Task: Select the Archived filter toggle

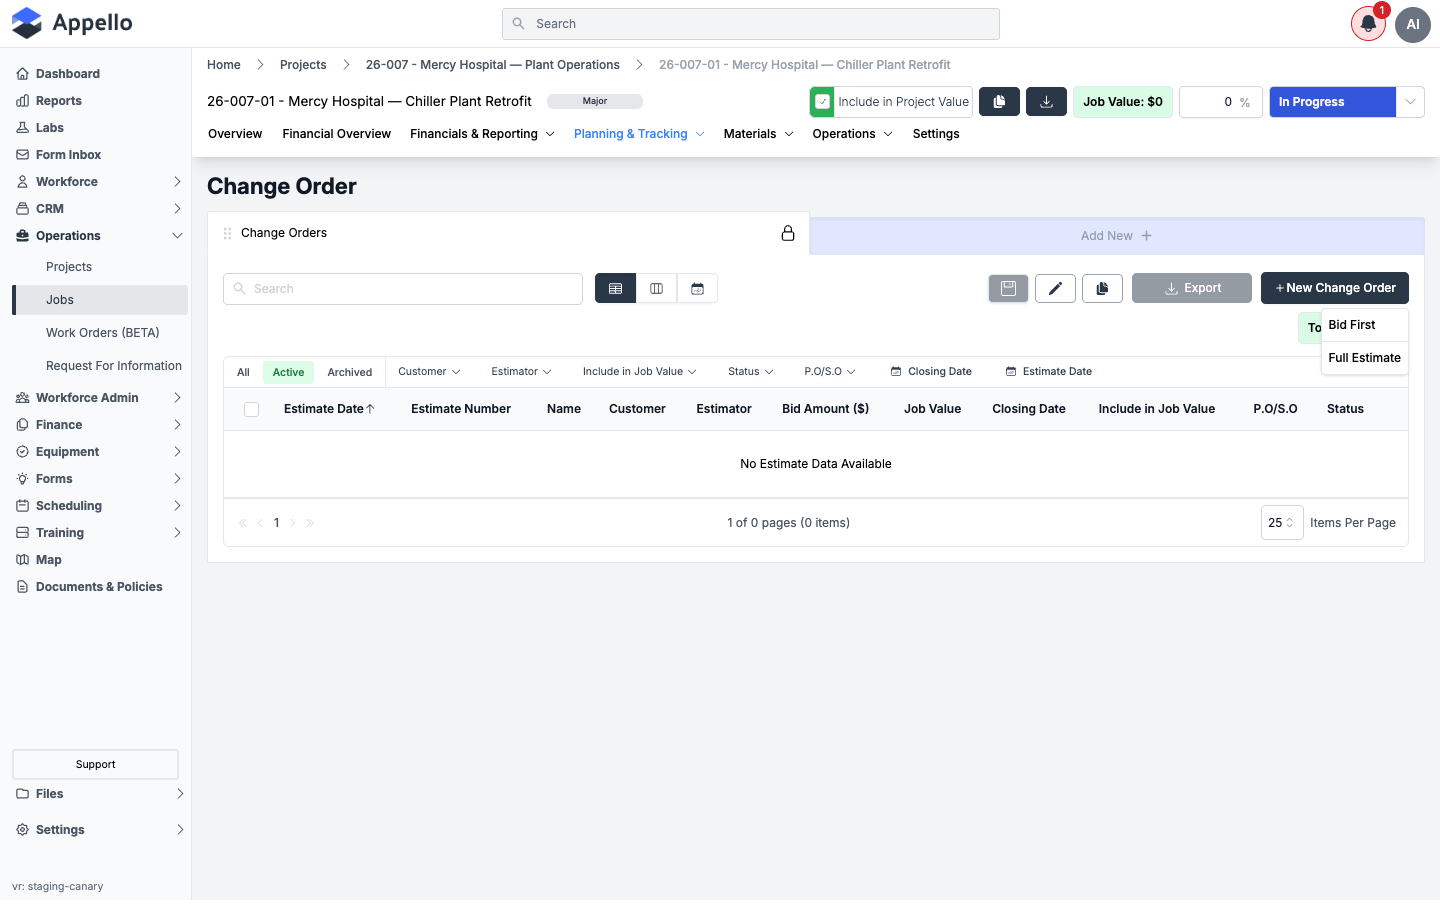Action: click(x=350, y=372)
